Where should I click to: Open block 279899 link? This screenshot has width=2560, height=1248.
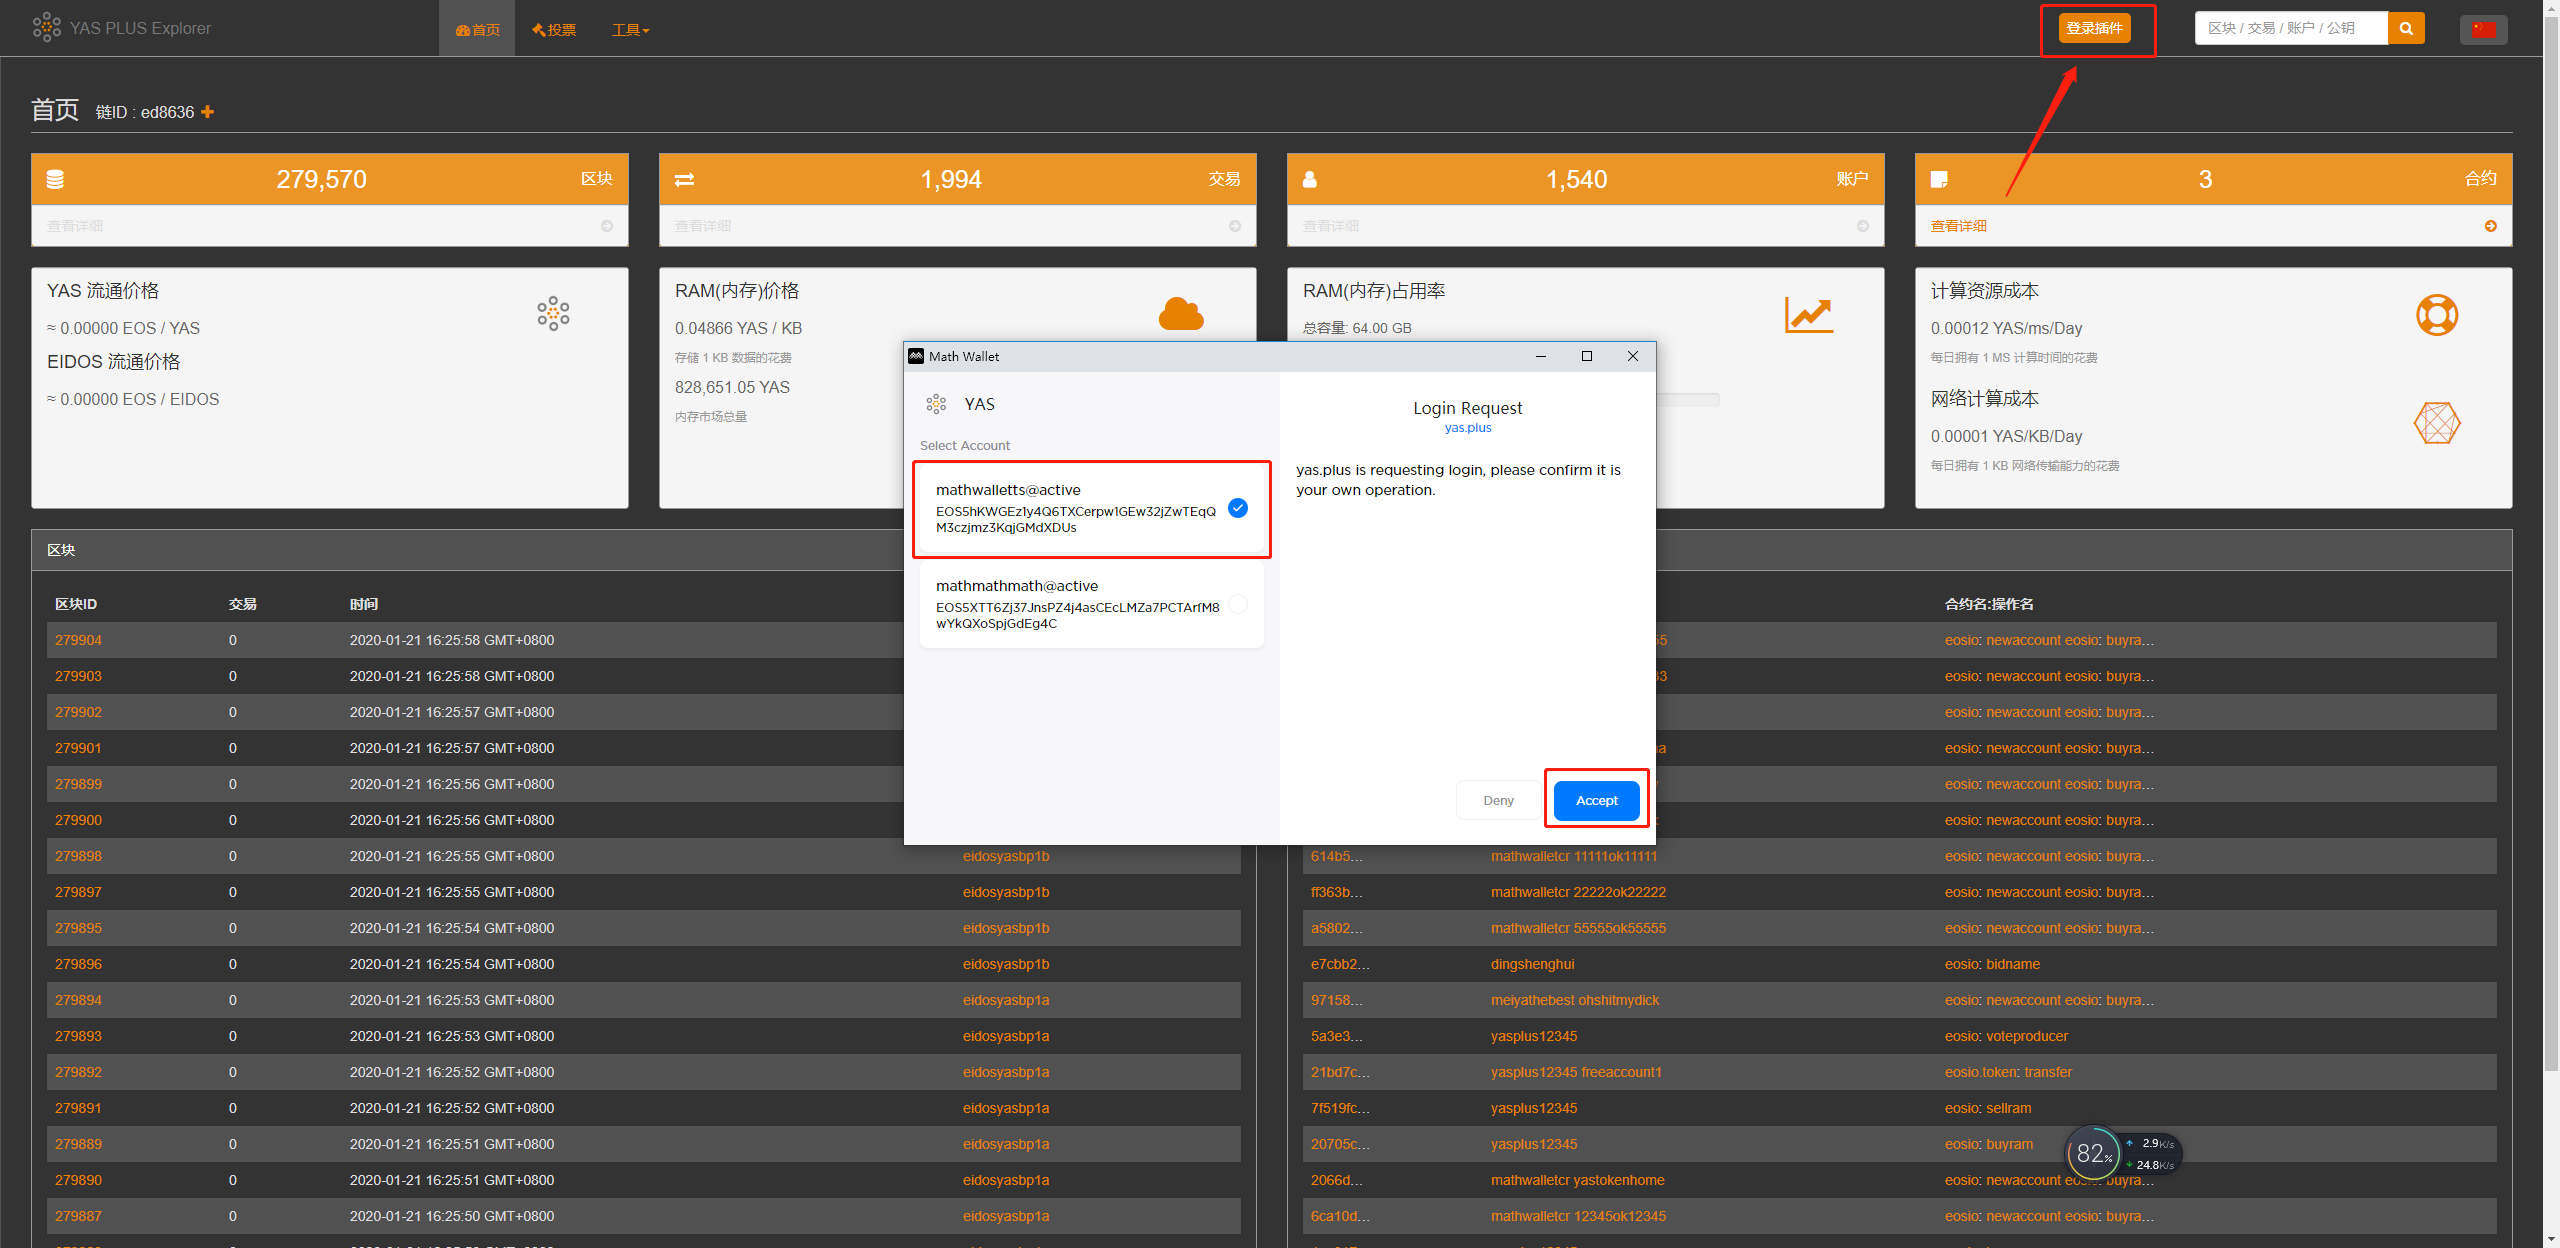click(x=78, y=784)
